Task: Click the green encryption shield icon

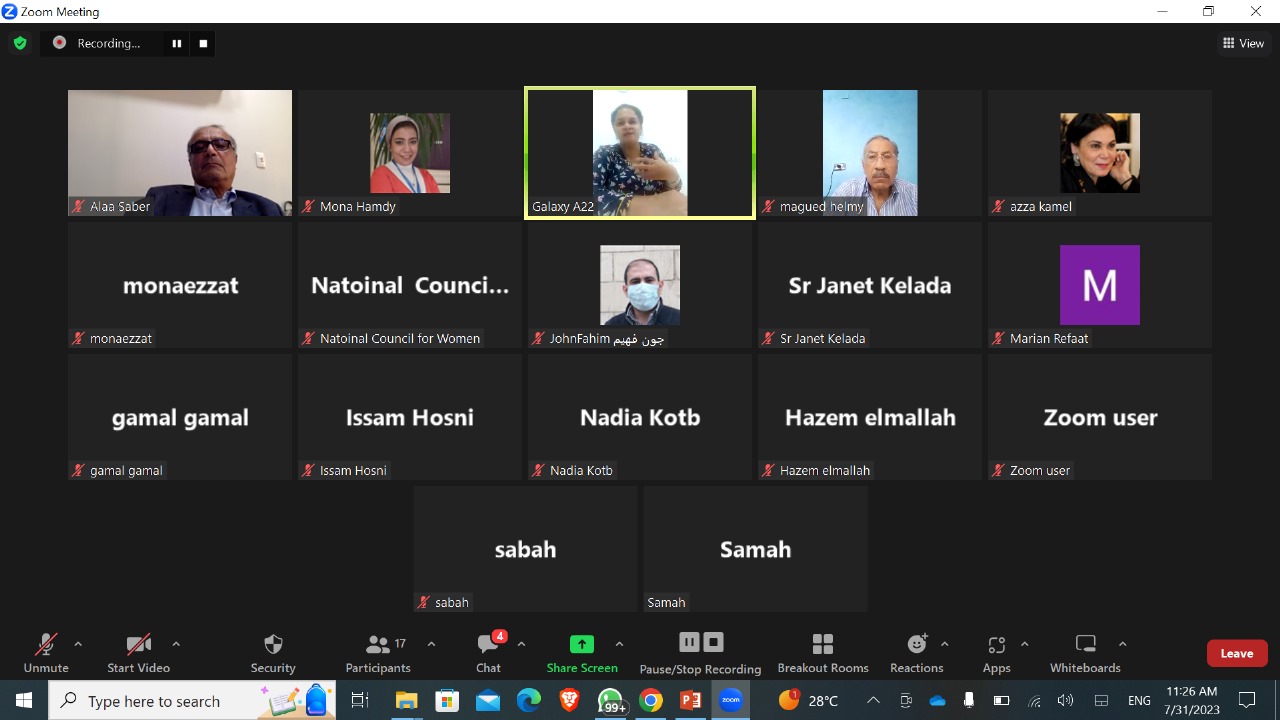Action: pyautogui.click(x=19, y=43)
